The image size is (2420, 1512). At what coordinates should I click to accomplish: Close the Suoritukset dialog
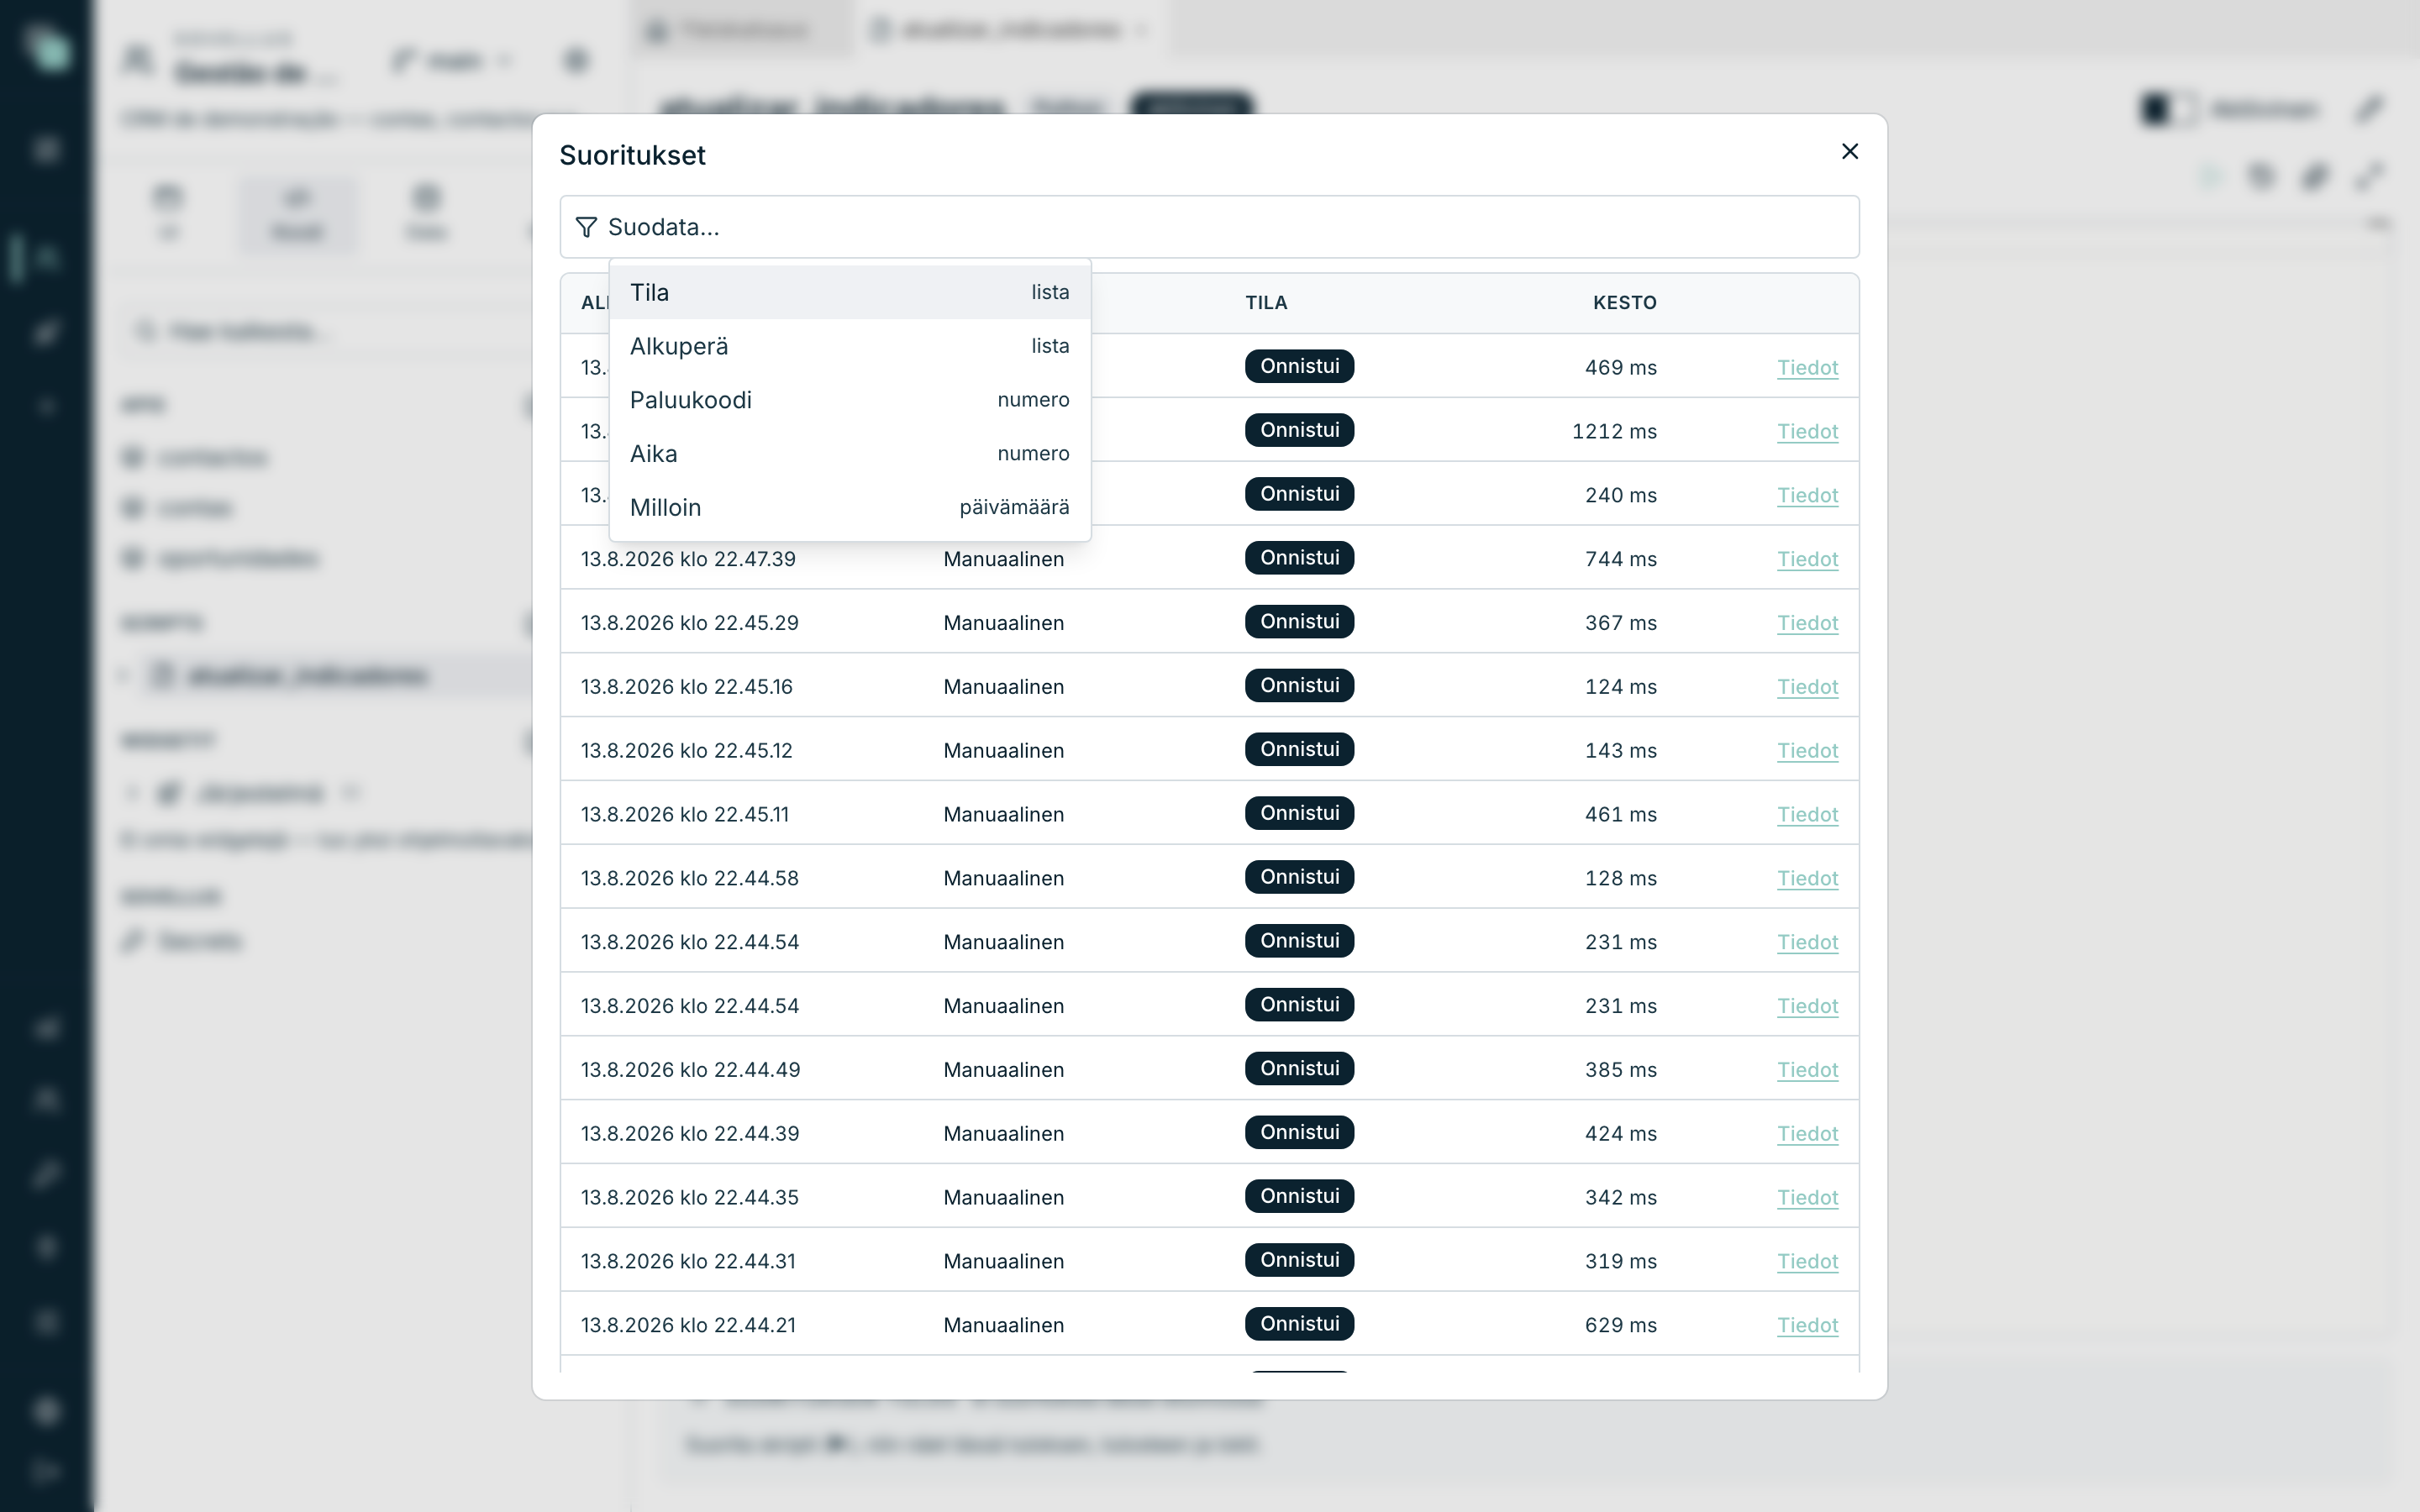(1849, 151)
